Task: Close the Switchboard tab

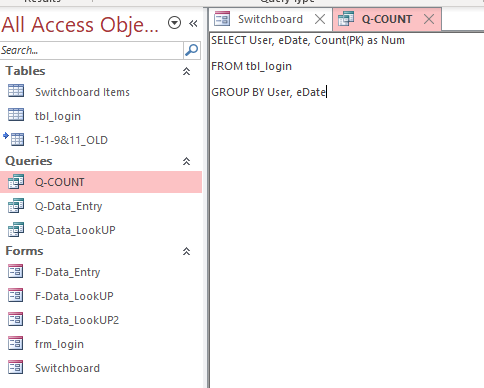Action: [x=320, y=19]
